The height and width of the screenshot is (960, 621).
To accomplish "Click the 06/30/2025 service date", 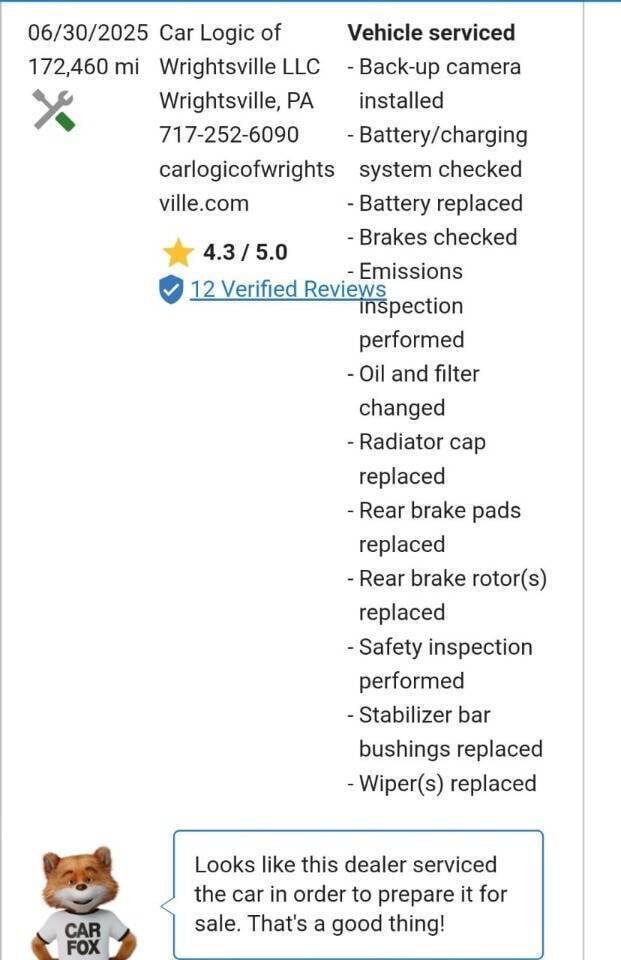I will [88, 32].
